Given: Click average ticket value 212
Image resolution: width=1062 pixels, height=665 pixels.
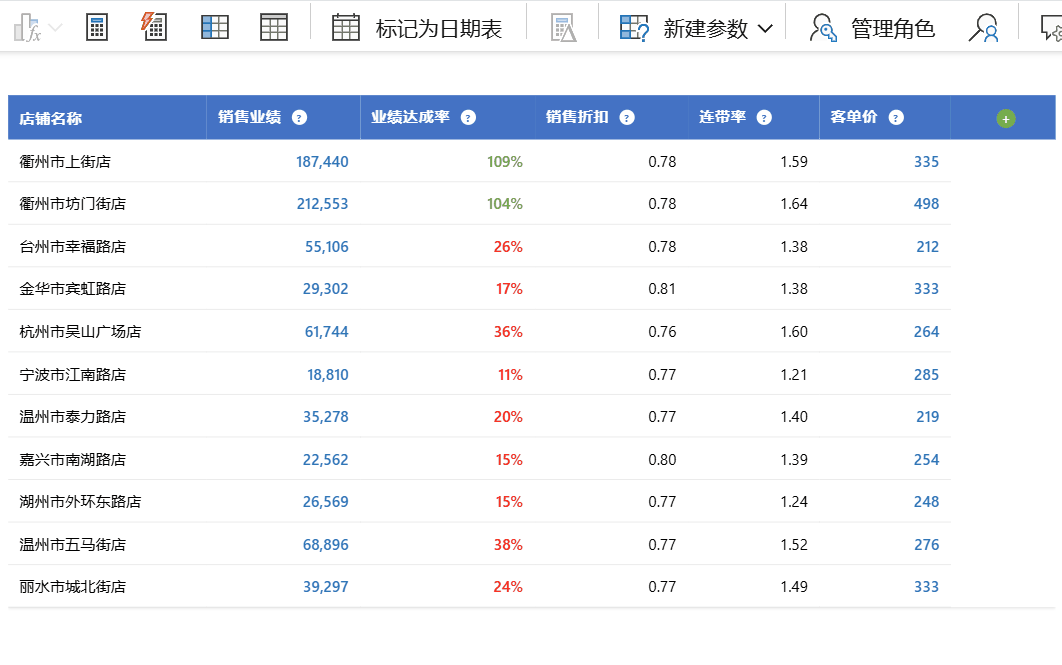Looking at the screenshot, I should coord(927,246).
